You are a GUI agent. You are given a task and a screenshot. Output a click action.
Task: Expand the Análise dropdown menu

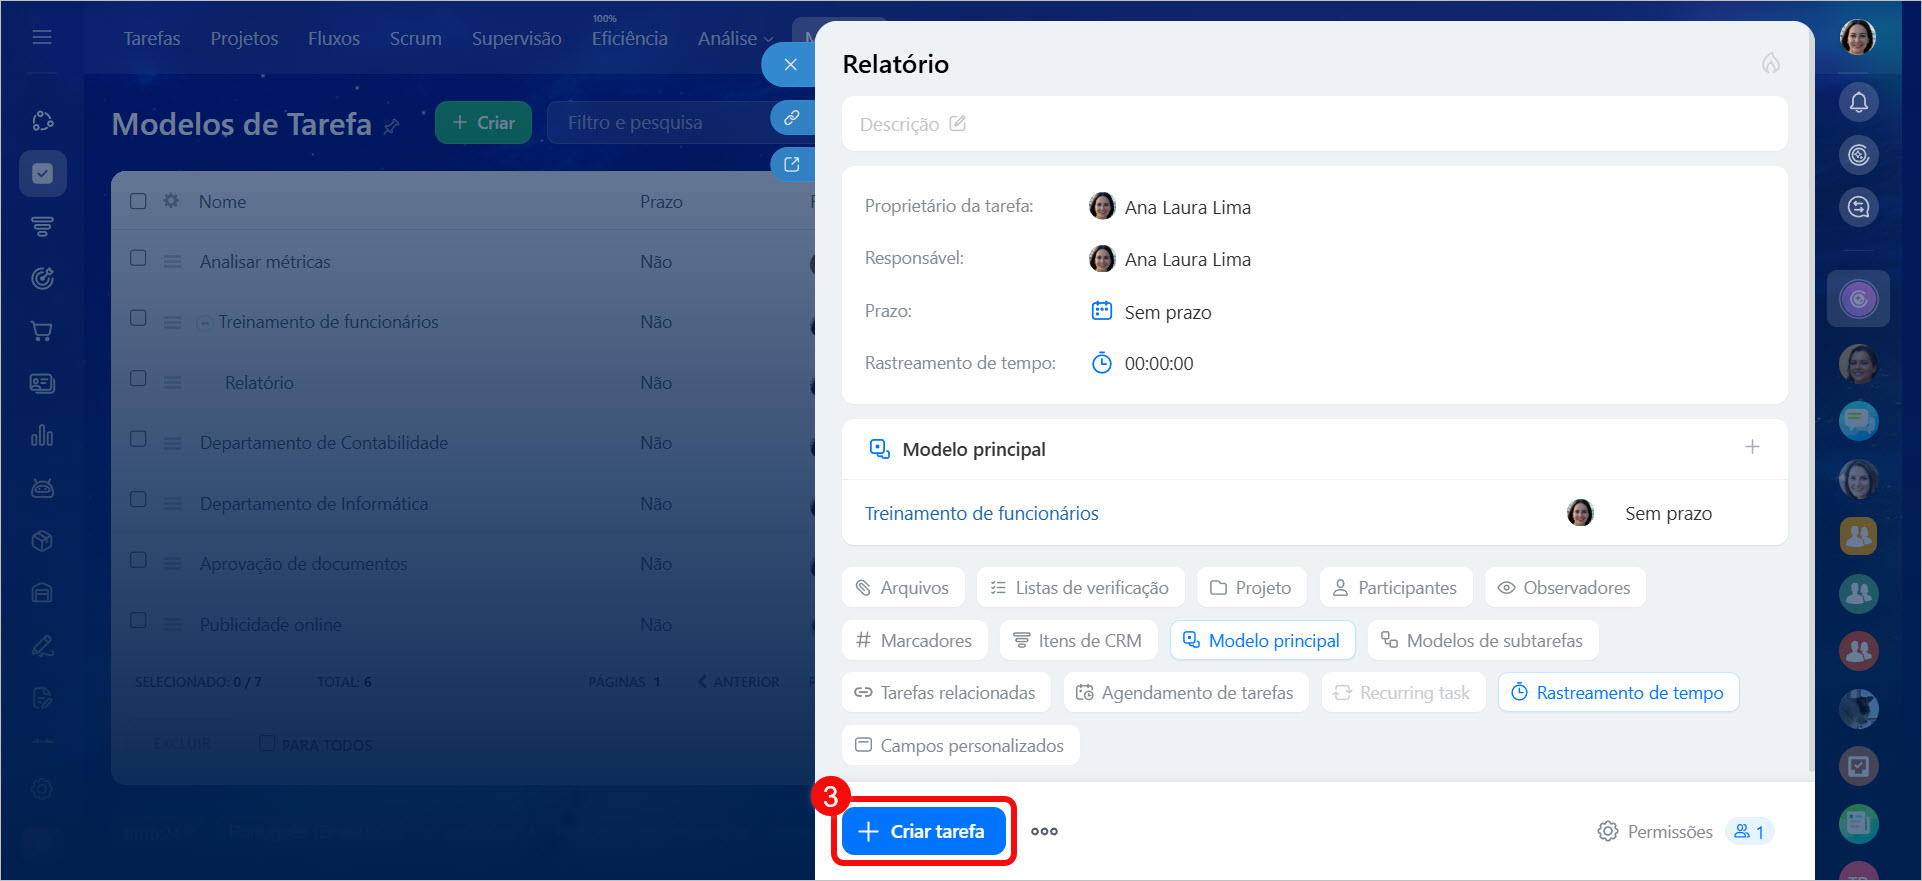click(x=735, y=39)
